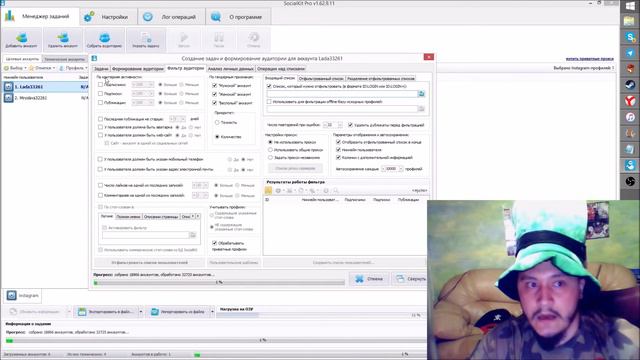
Task: Click the Instagram icon in the bottom tab
Action: 11,295
